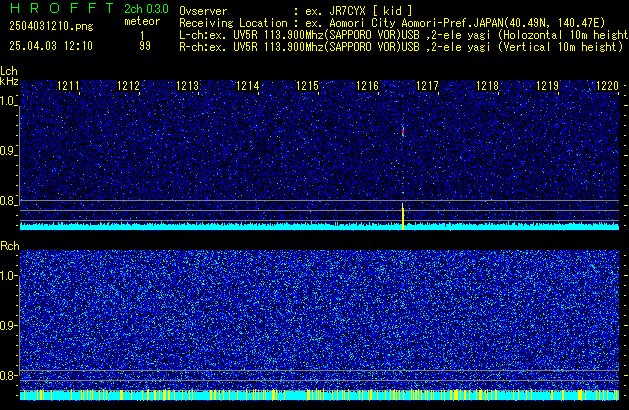Screen dimensions: 629x410
Task: Click the value 99 under meteor
Action: (145, 46)
